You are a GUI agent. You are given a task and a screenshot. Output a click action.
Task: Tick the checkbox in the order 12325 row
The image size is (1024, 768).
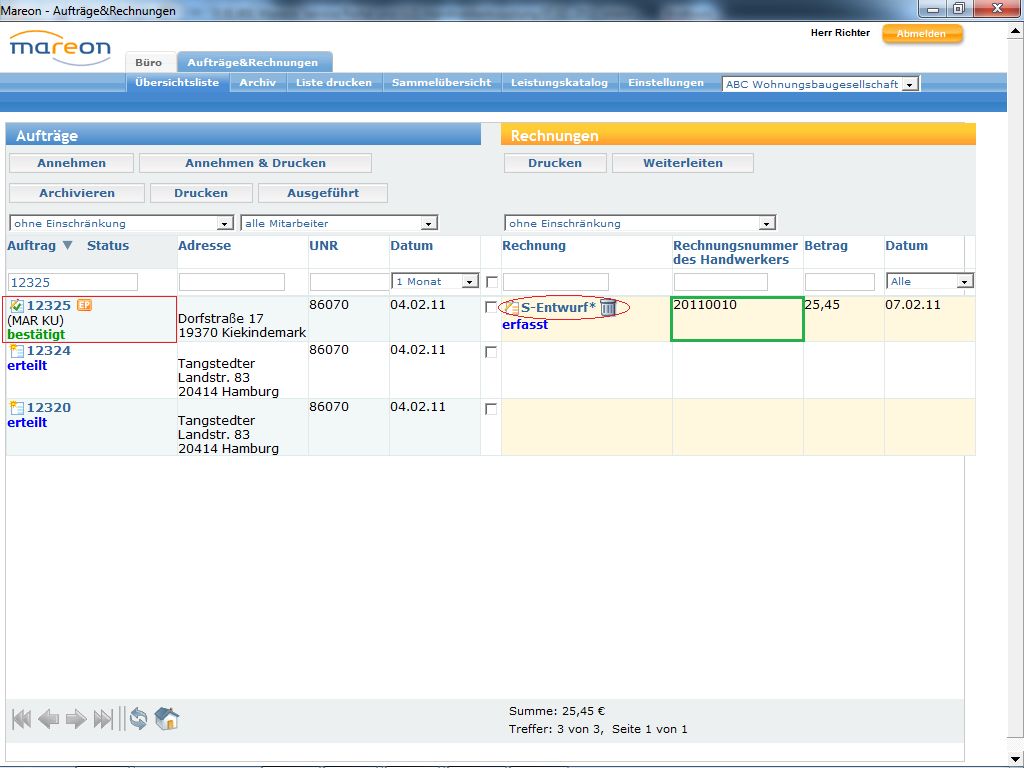491,308
